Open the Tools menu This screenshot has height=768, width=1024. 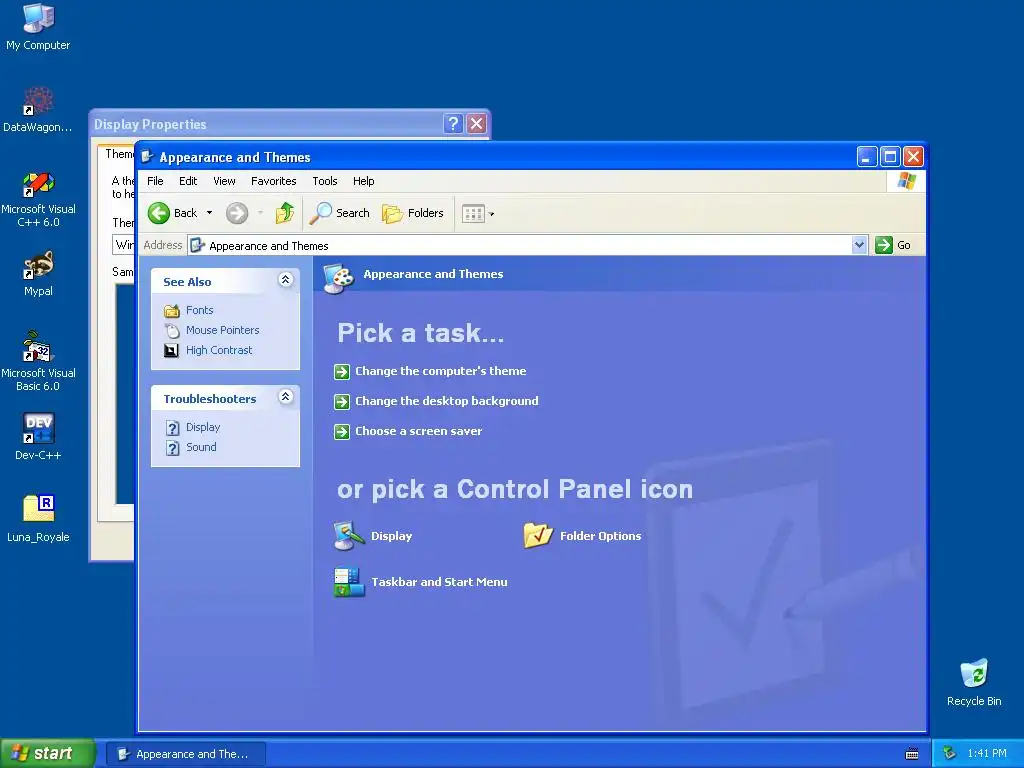pyautogui.click(x=325, y=181)
